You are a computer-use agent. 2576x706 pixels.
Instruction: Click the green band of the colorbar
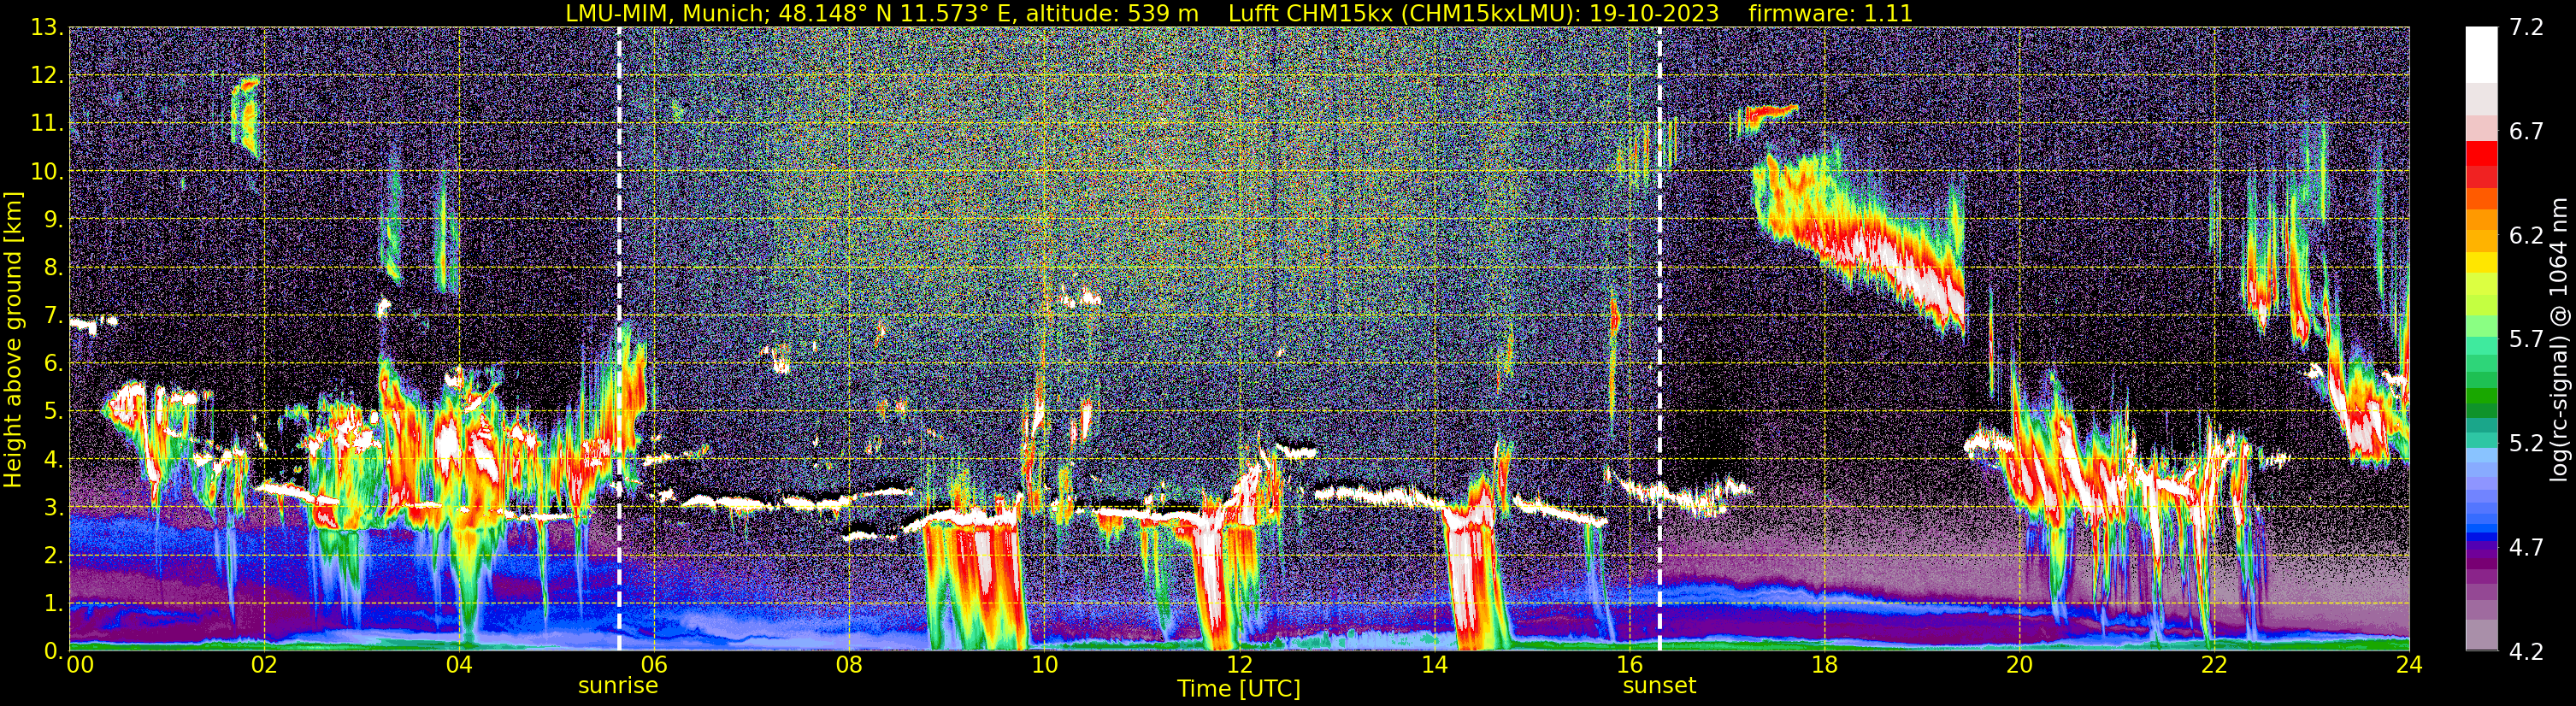click(2481, 395)
